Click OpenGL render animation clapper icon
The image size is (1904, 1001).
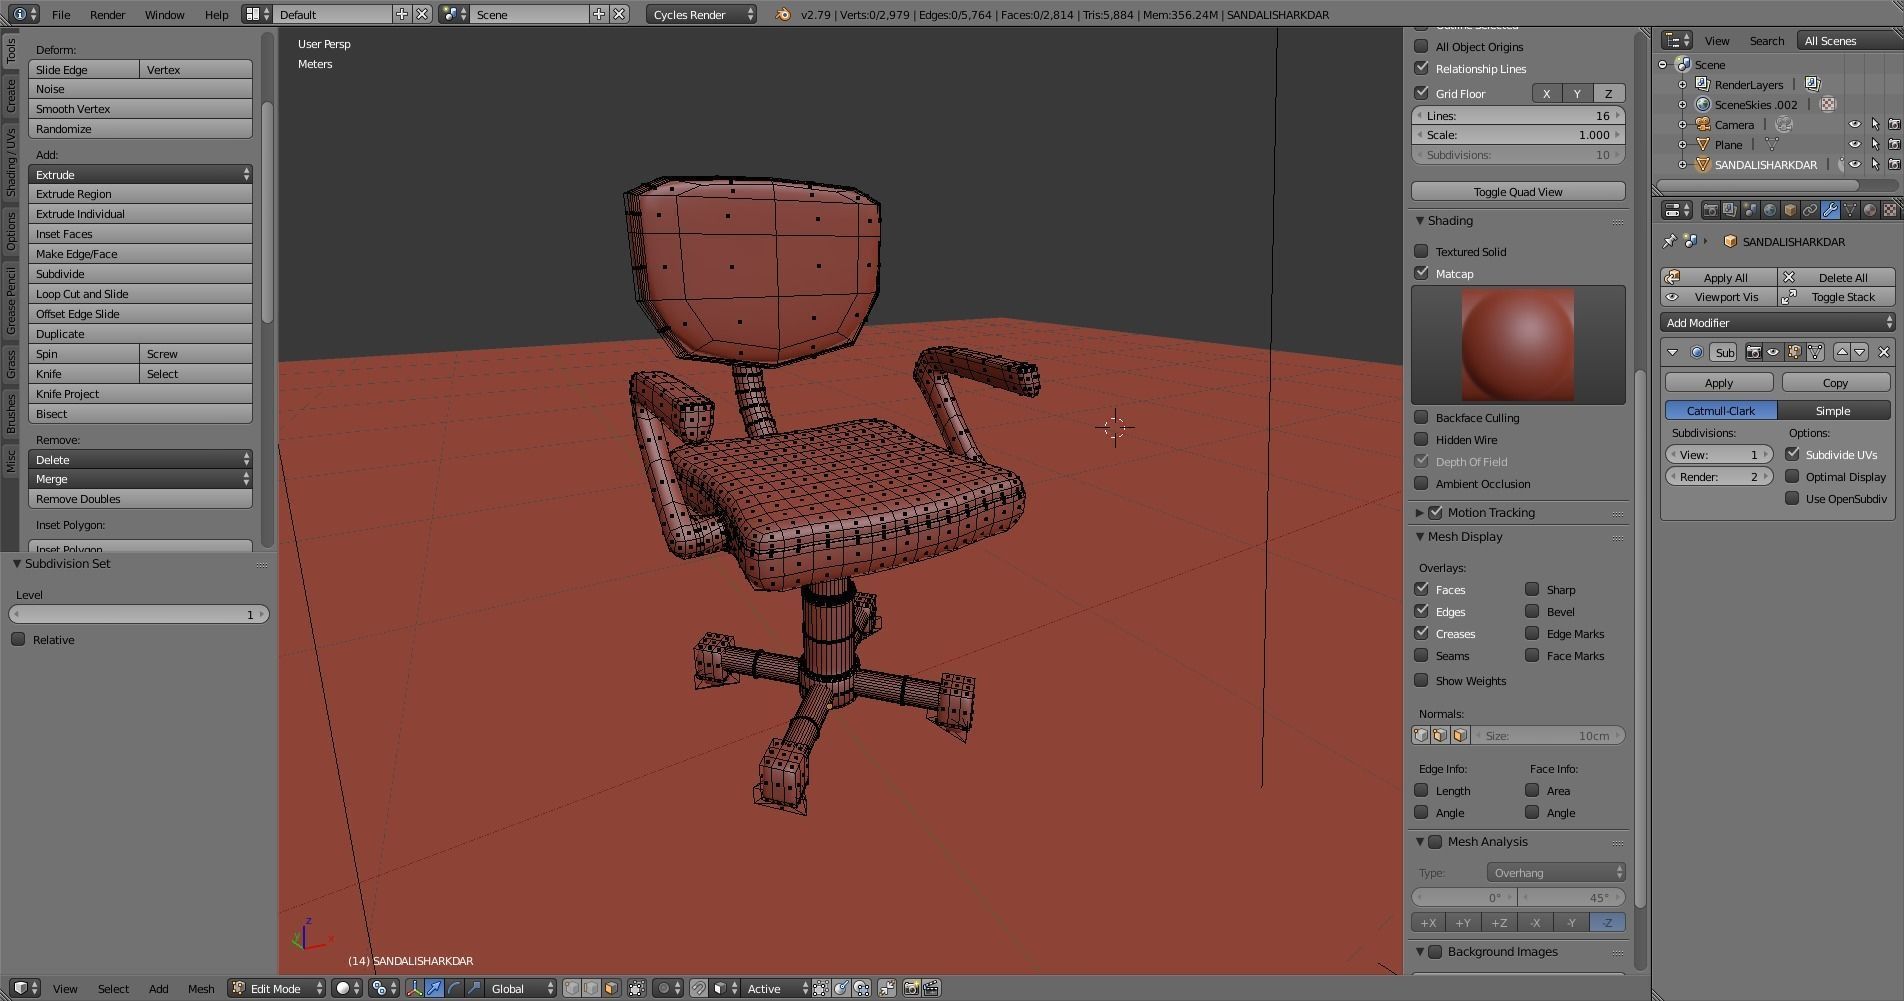click(931, 988)
